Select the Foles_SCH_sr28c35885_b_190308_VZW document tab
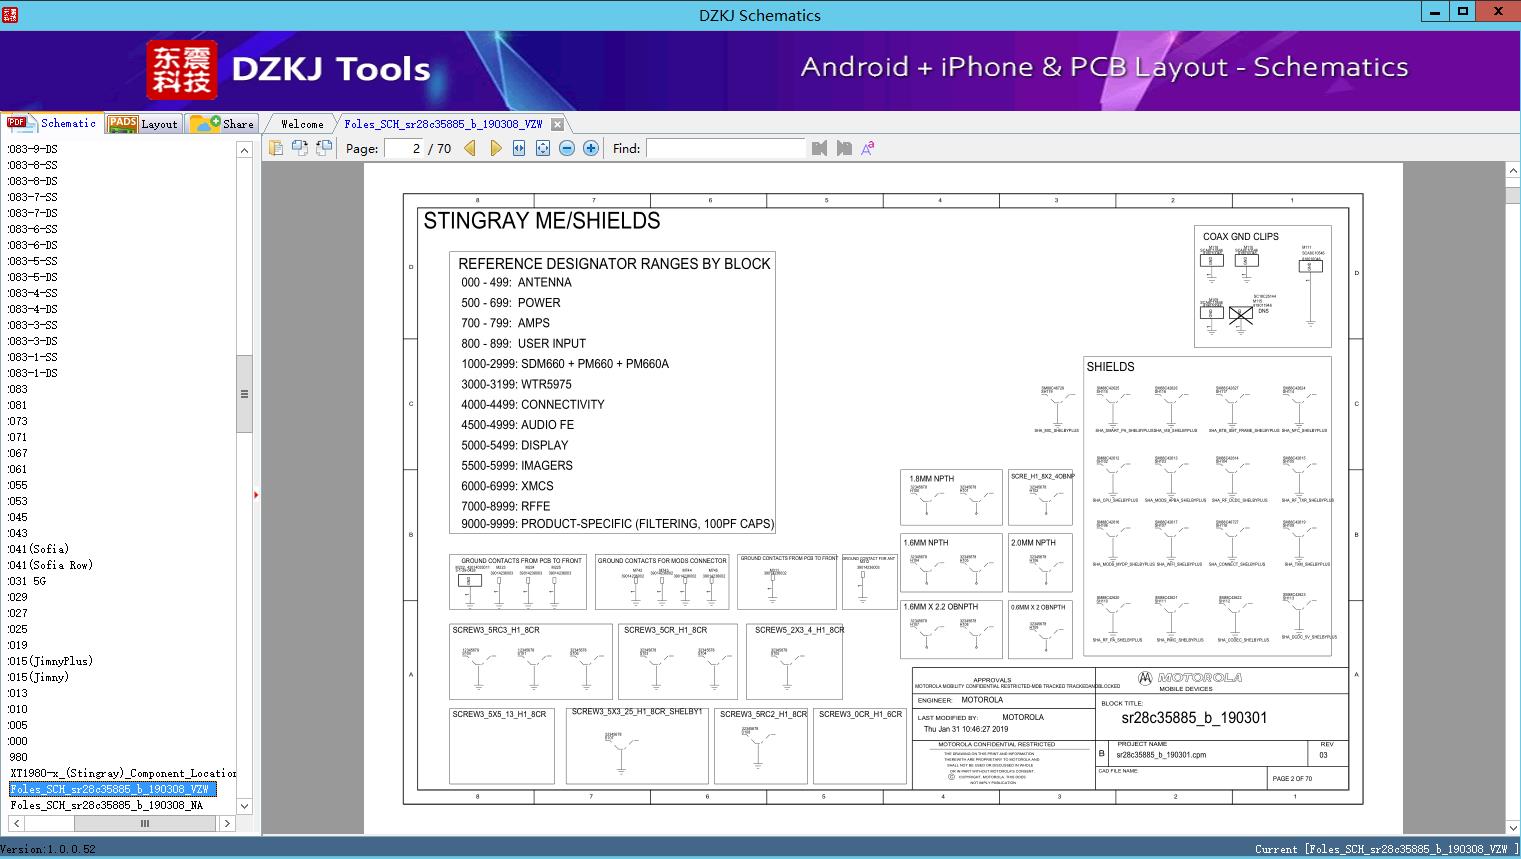 click(443, 124)
